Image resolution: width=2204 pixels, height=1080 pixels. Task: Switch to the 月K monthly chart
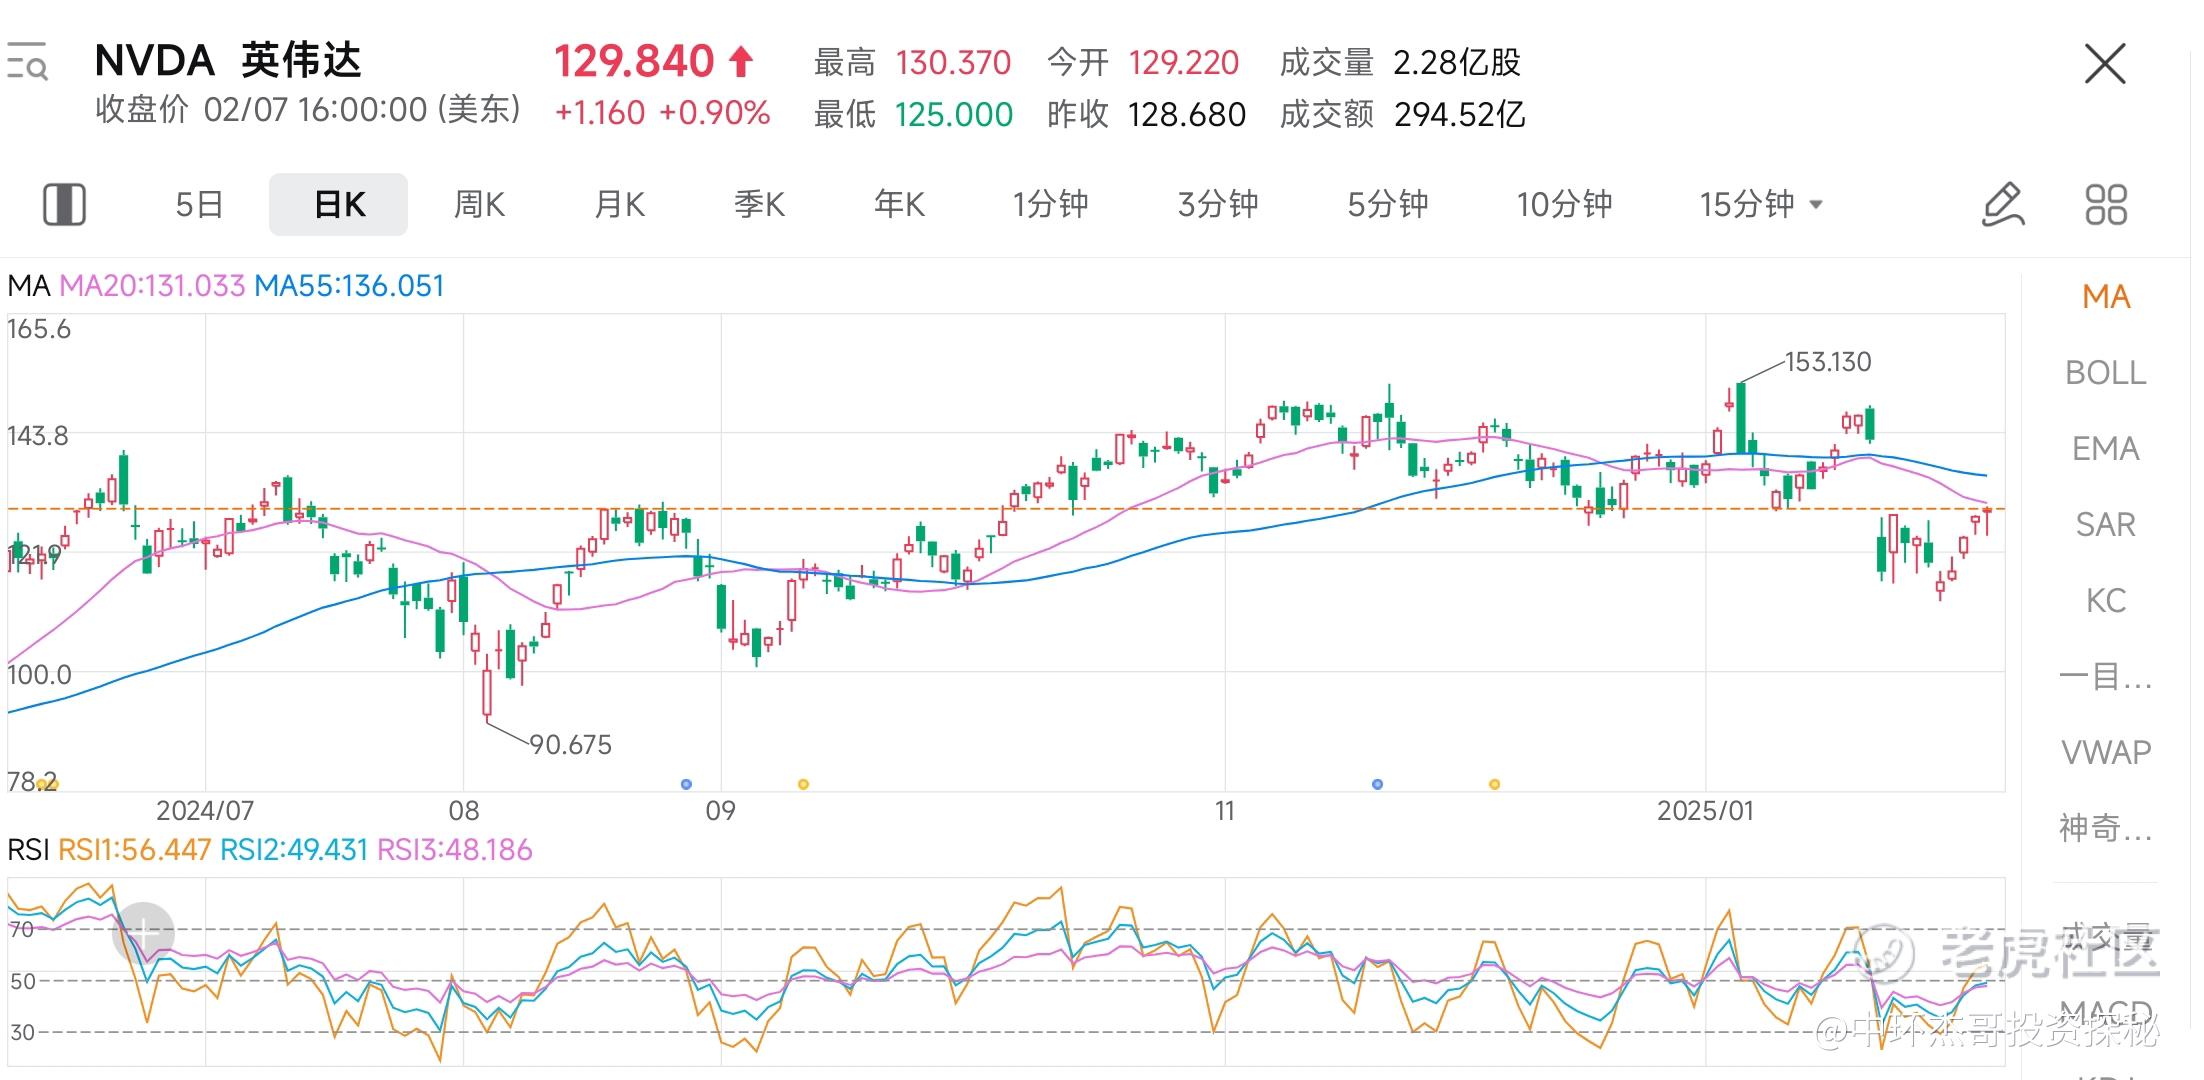(619, 204)
